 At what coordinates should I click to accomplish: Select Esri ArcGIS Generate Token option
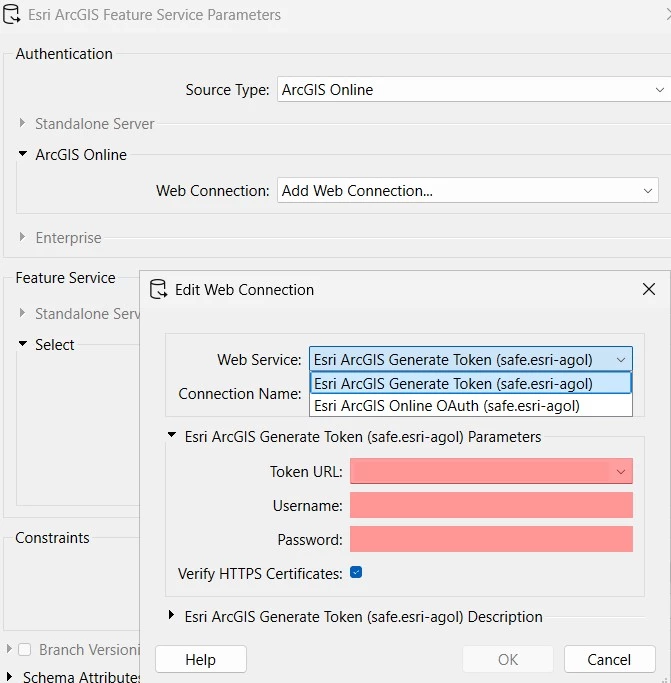tap(471, 383)
